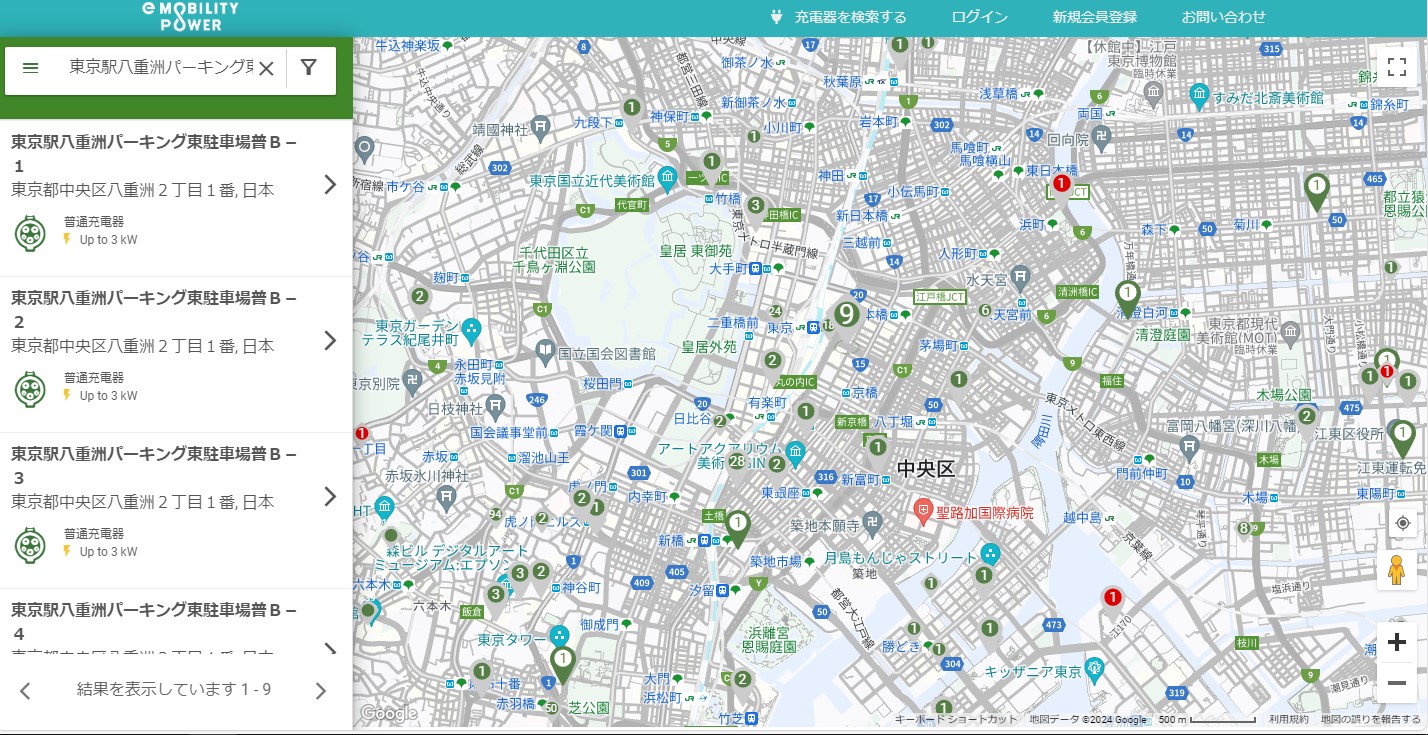Screen dimensions: 1428x735
Task: Click the green cluster marker numbered 9
Action: pos(848,314)
